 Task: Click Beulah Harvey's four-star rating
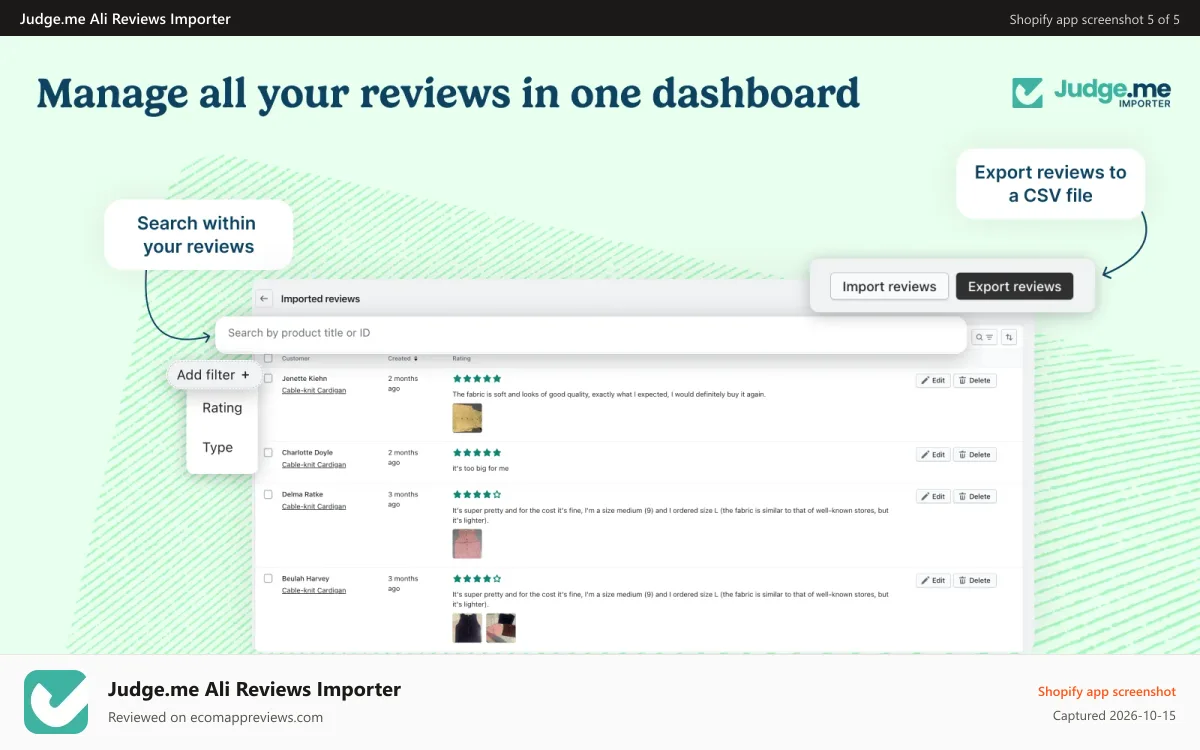point(477,579)
